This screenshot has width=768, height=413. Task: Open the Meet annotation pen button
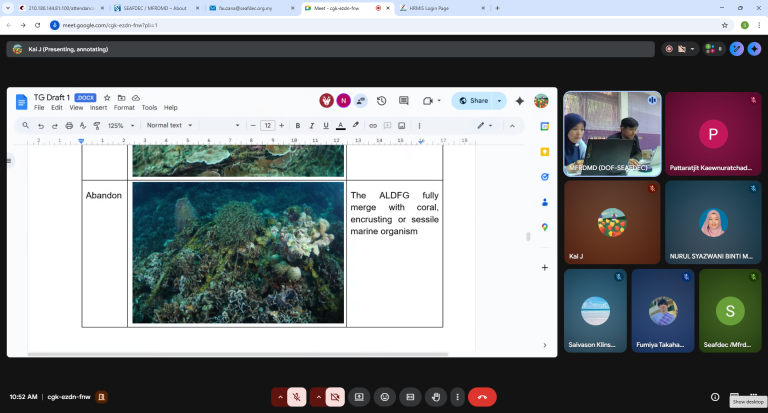click(x=737, y=49)
